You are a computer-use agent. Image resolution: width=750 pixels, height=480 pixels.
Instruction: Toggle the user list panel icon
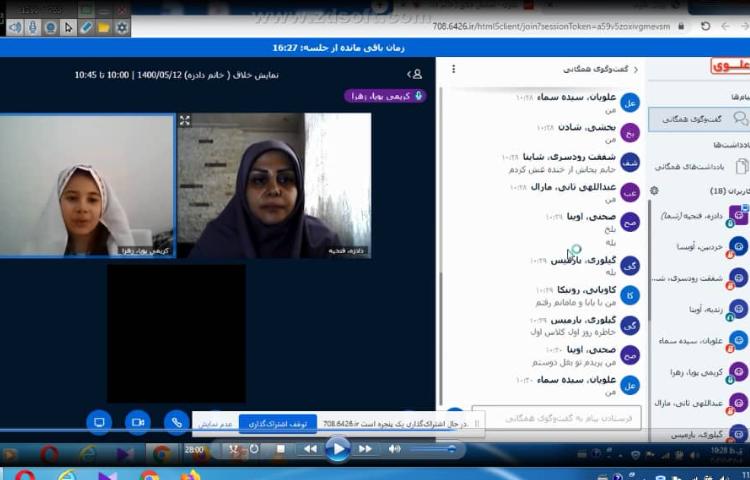[415, 74]
